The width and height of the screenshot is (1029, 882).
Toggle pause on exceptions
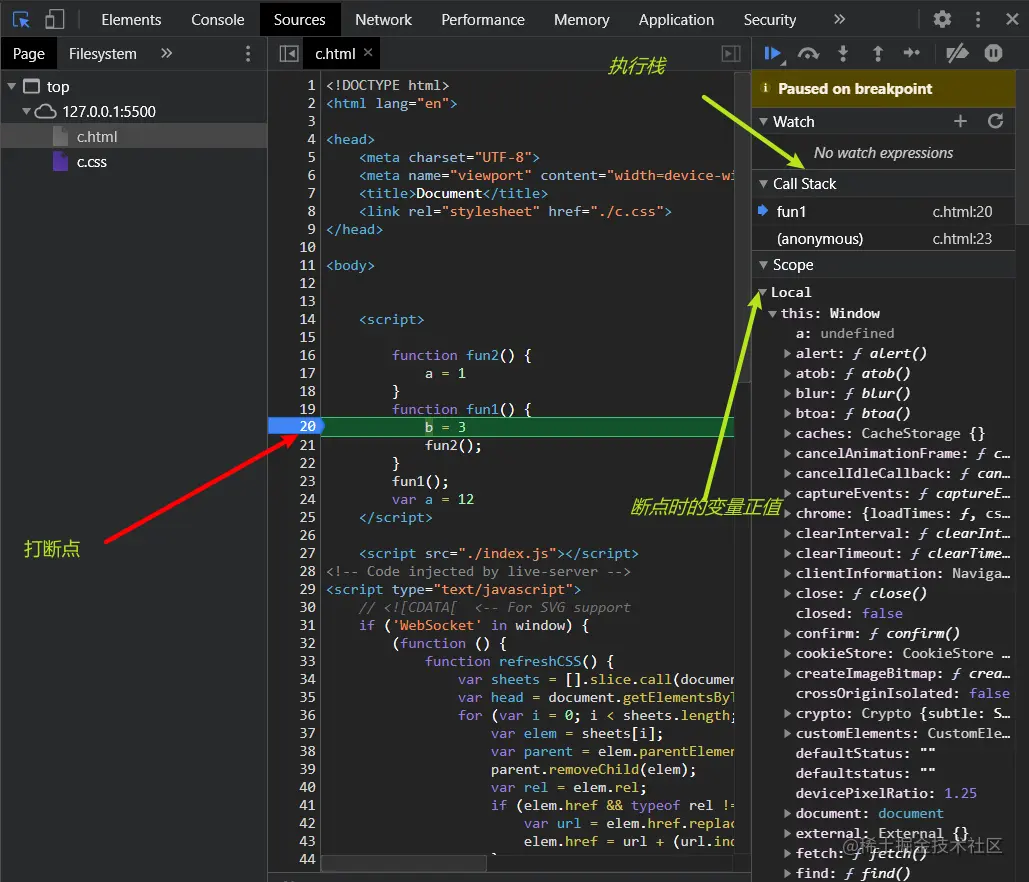click(x=994, y=53)
